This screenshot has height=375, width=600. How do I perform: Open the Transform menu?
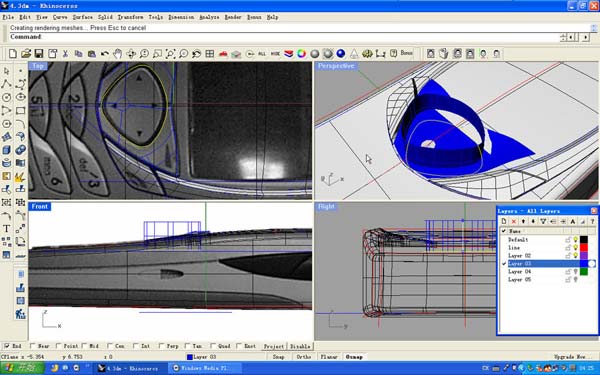coord(130,17)
